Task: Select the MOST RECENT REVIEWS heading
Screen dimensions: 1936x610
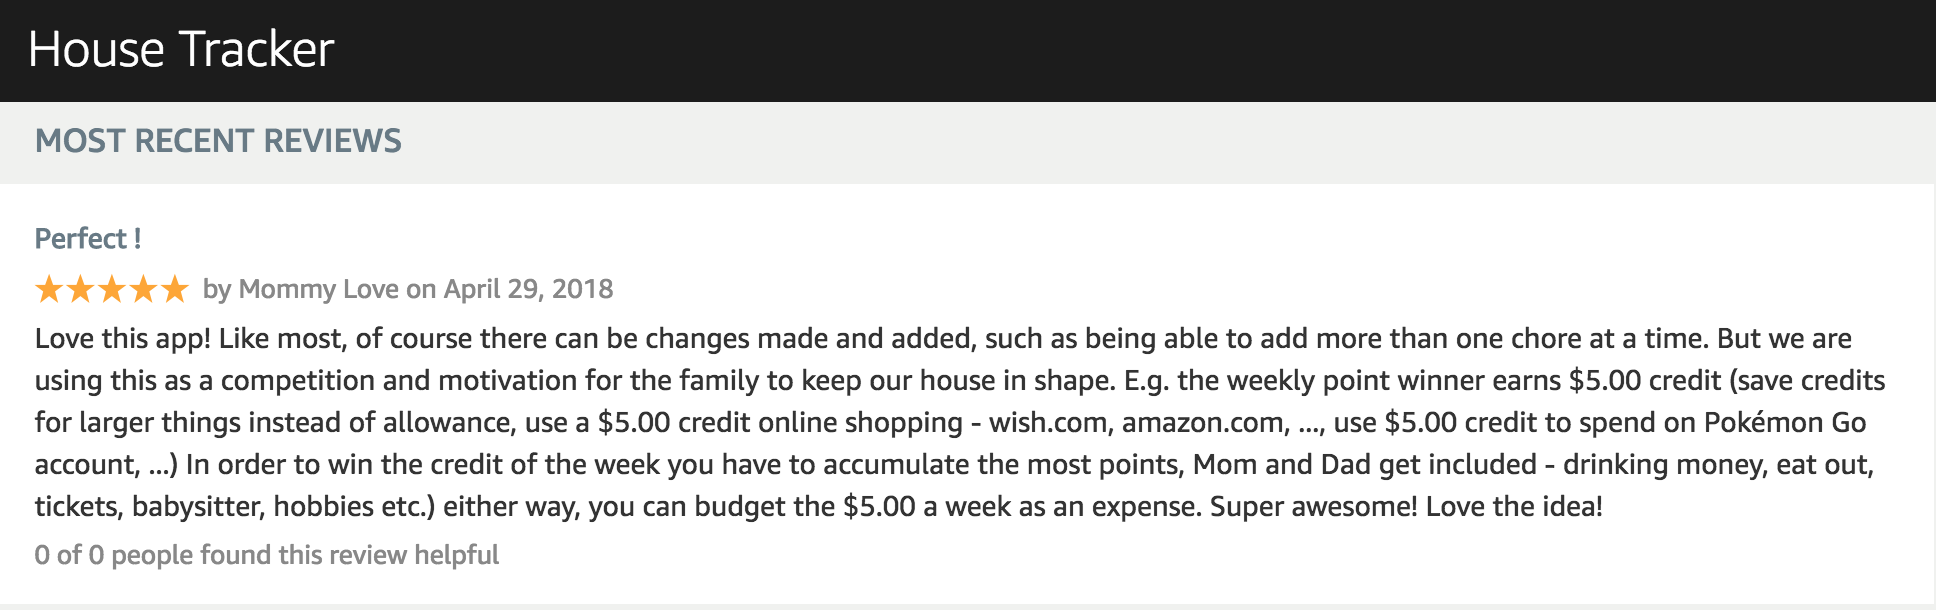Action: click(218, 141)
